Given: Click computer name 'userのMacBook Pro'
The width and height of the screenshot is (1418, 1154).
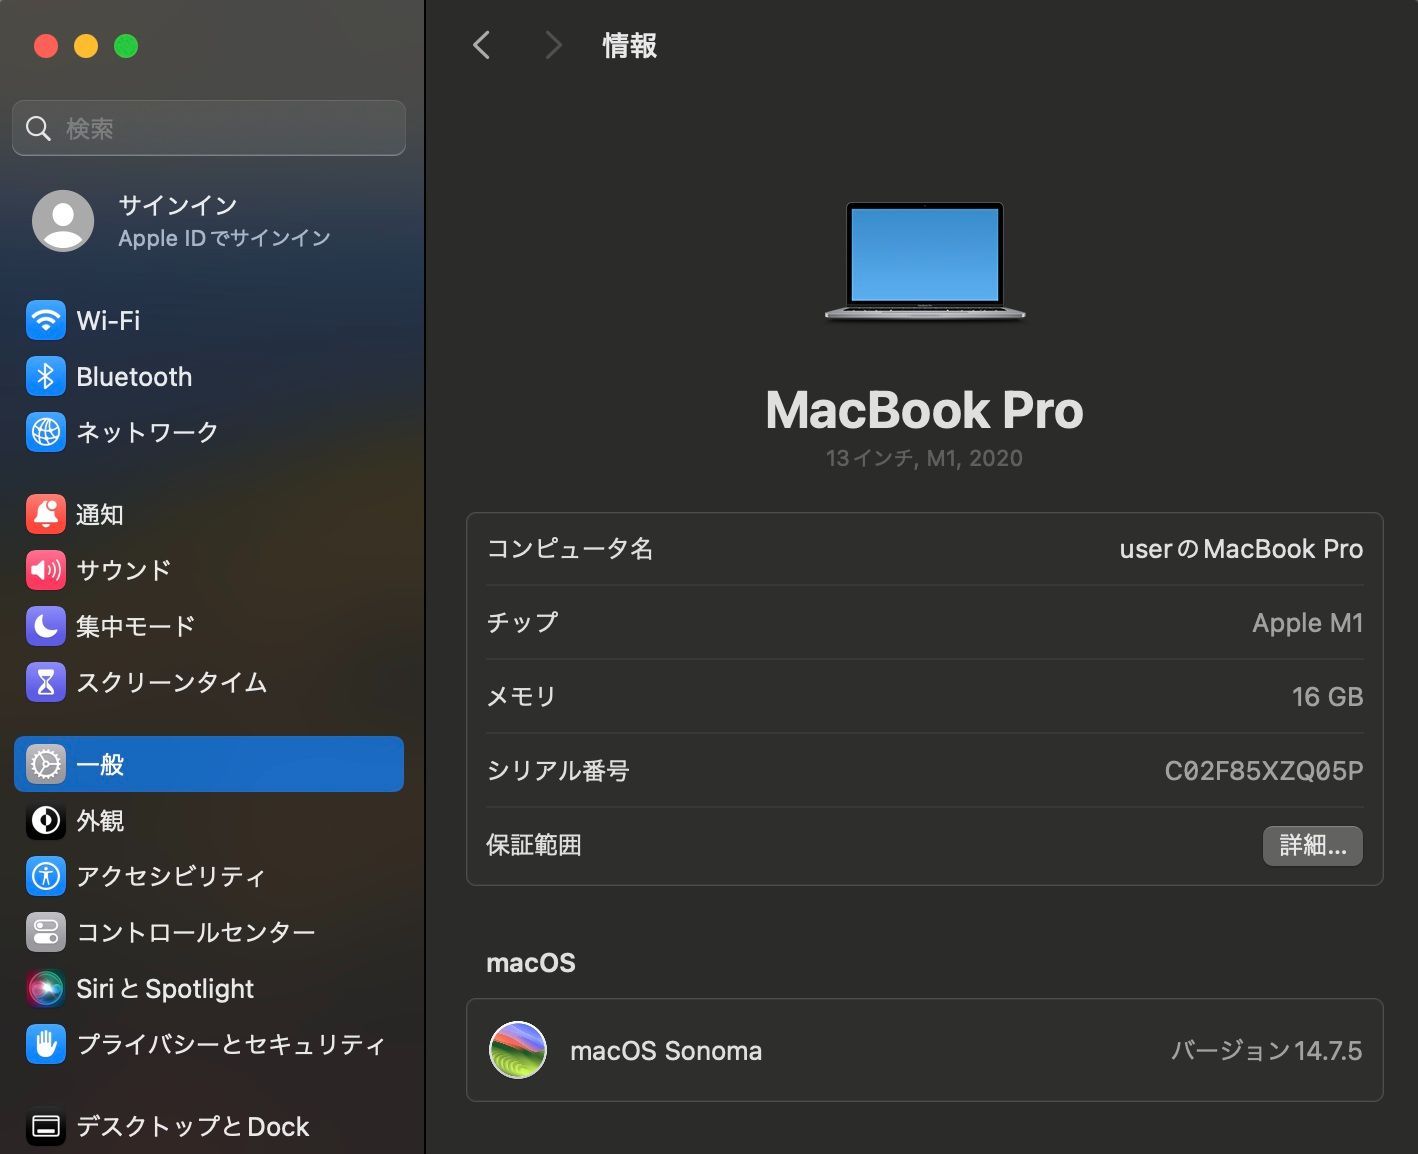Looking at the screenshot, I should [1241, 549].
